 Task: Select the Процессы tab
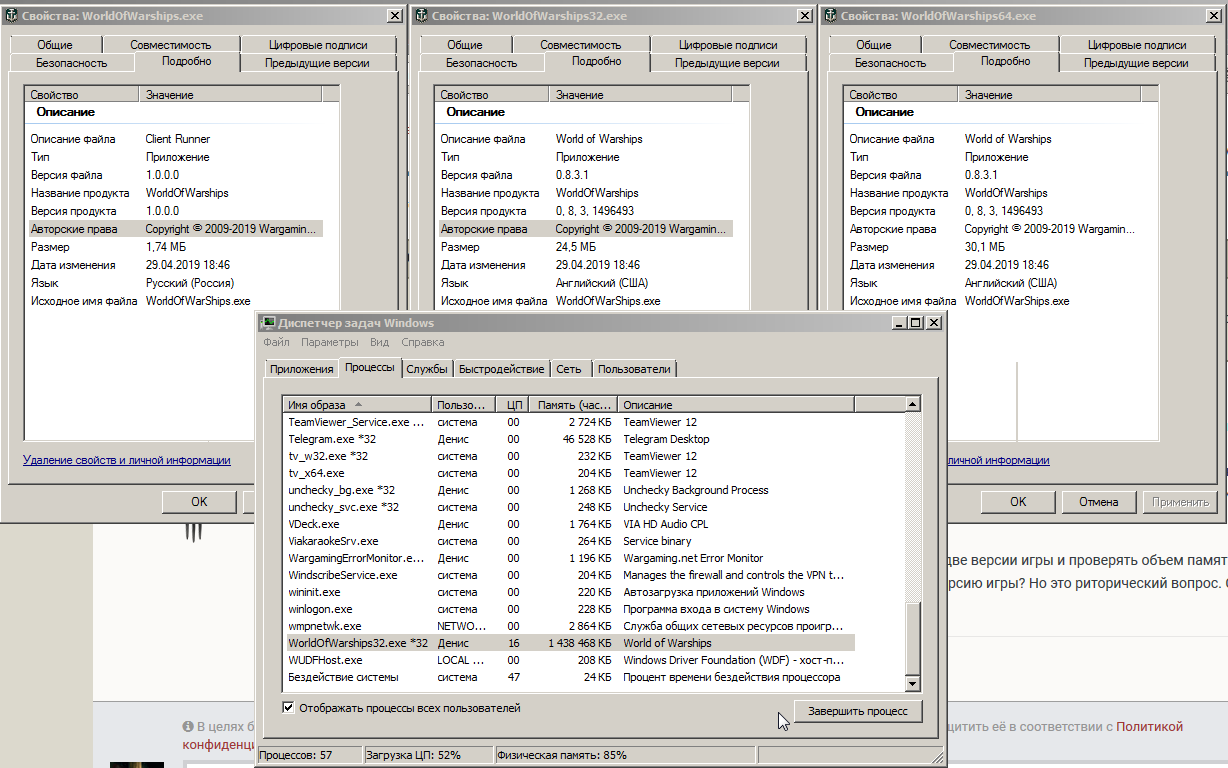[370, 367]
